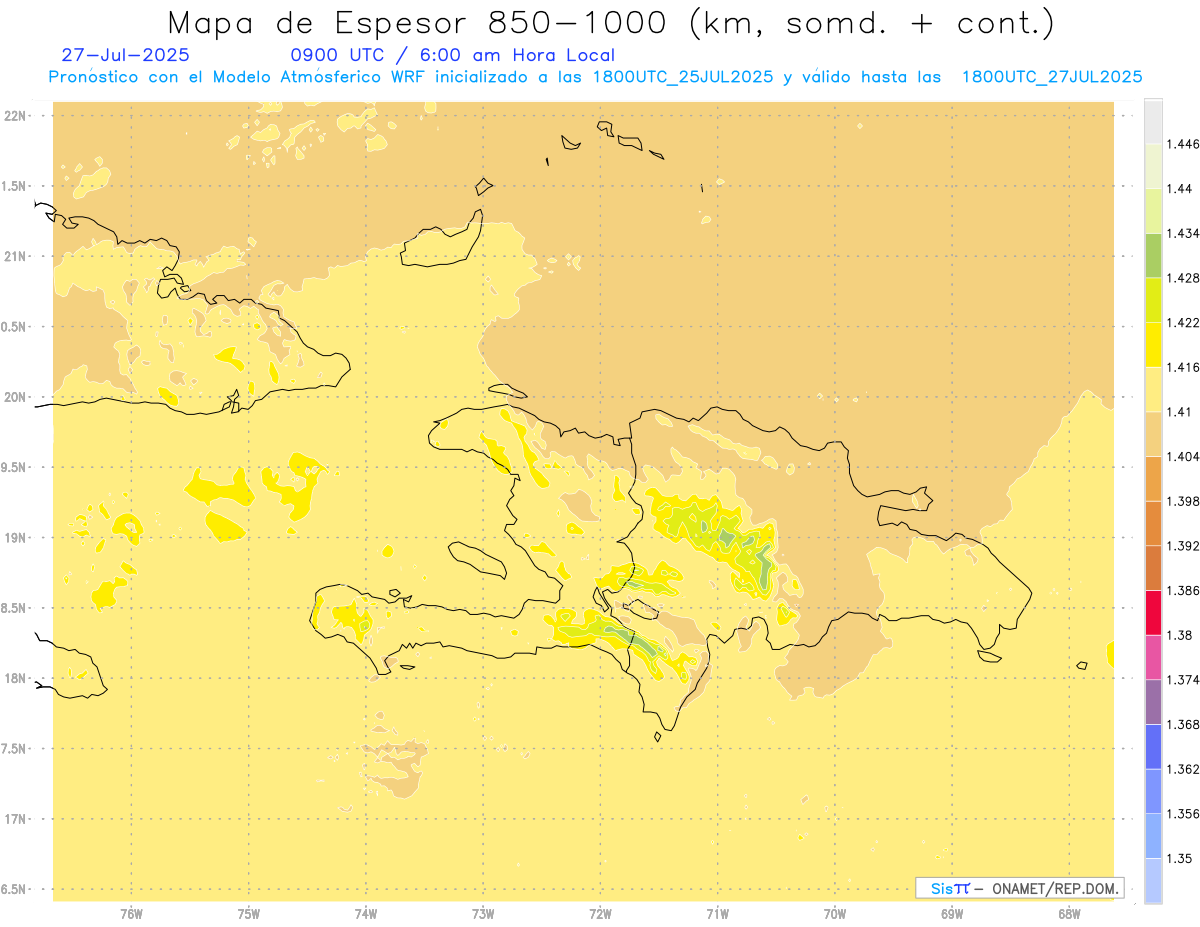1200x927 pixels.
Task: Select the bright yellow swatch between 1.416 and 1.422
Action: pyautogui.click(x=1153, y=345)
